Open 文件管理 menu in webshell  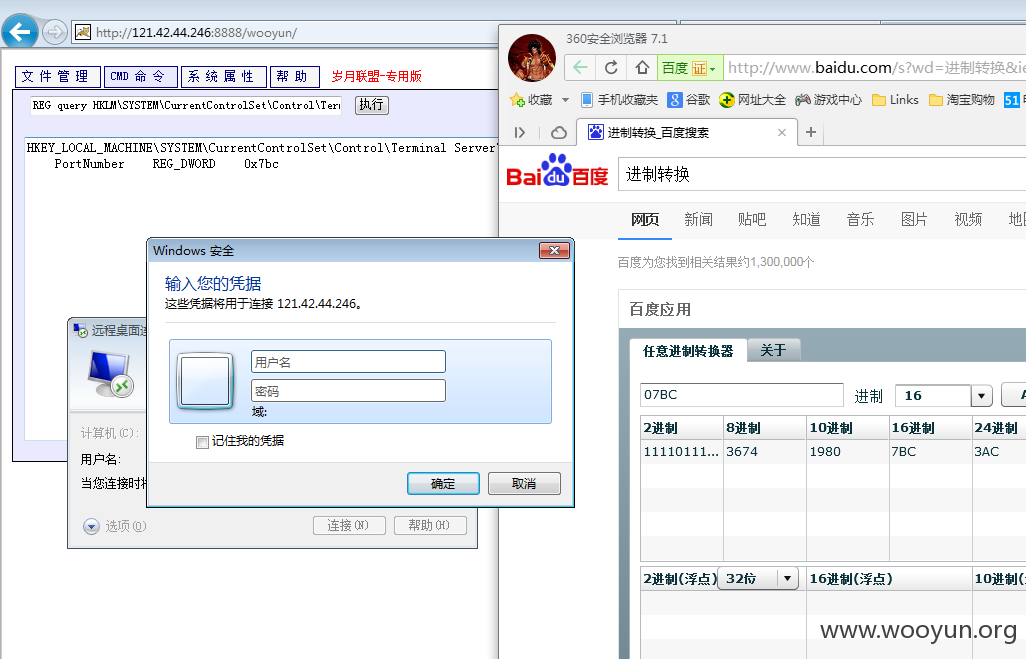[58, 77]
